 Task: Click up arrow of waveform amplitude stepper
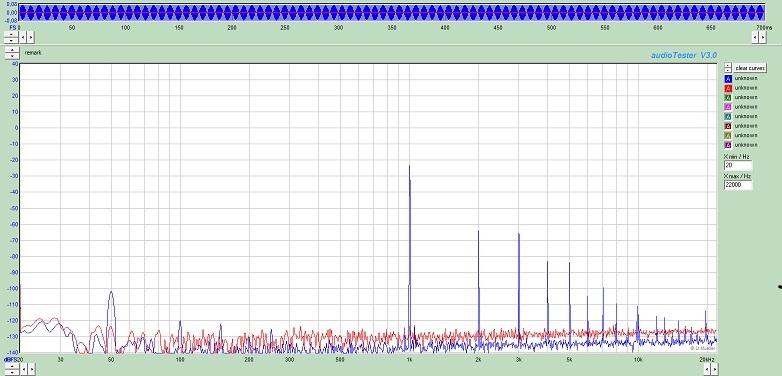[11, 34]
